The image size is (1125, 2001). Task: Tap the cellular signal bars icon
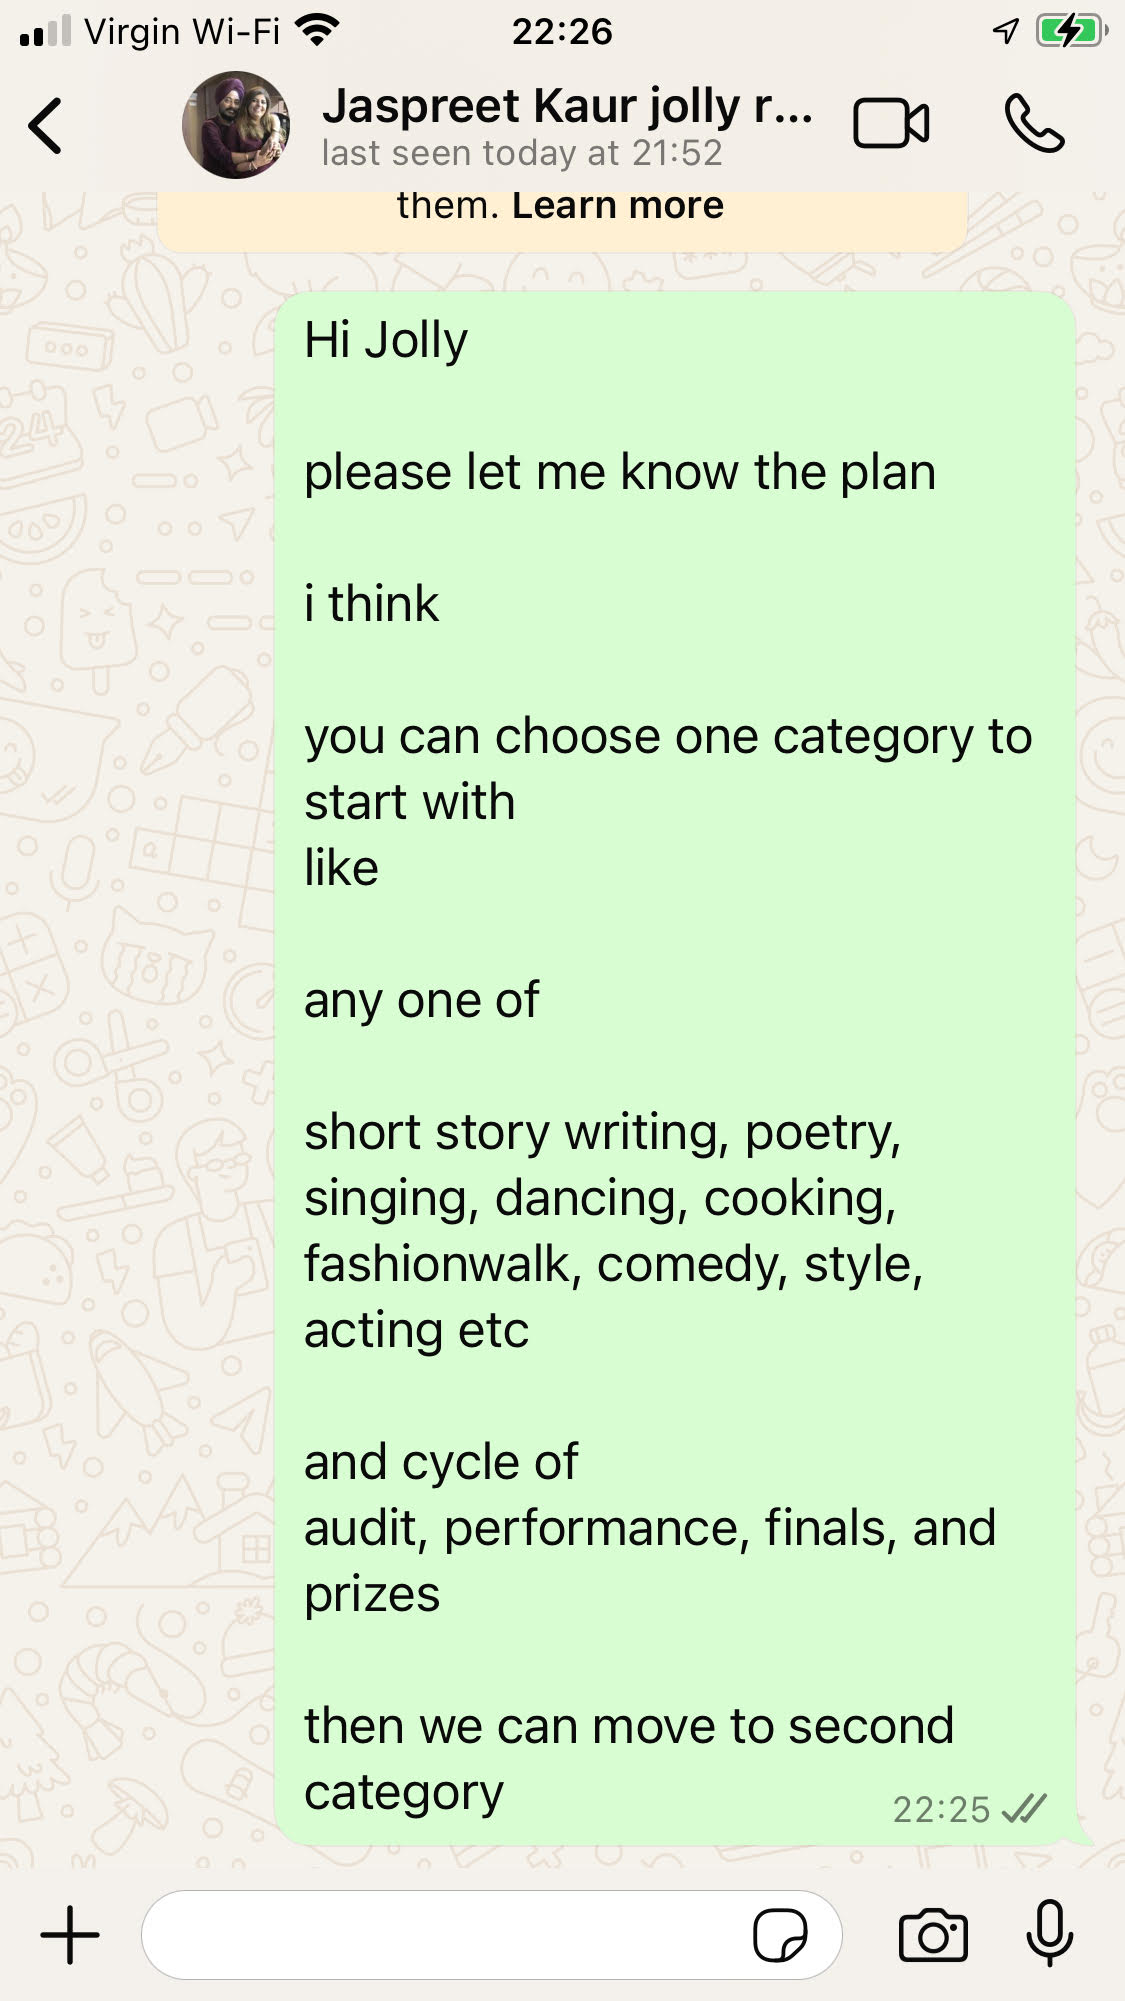coord(46,31)
